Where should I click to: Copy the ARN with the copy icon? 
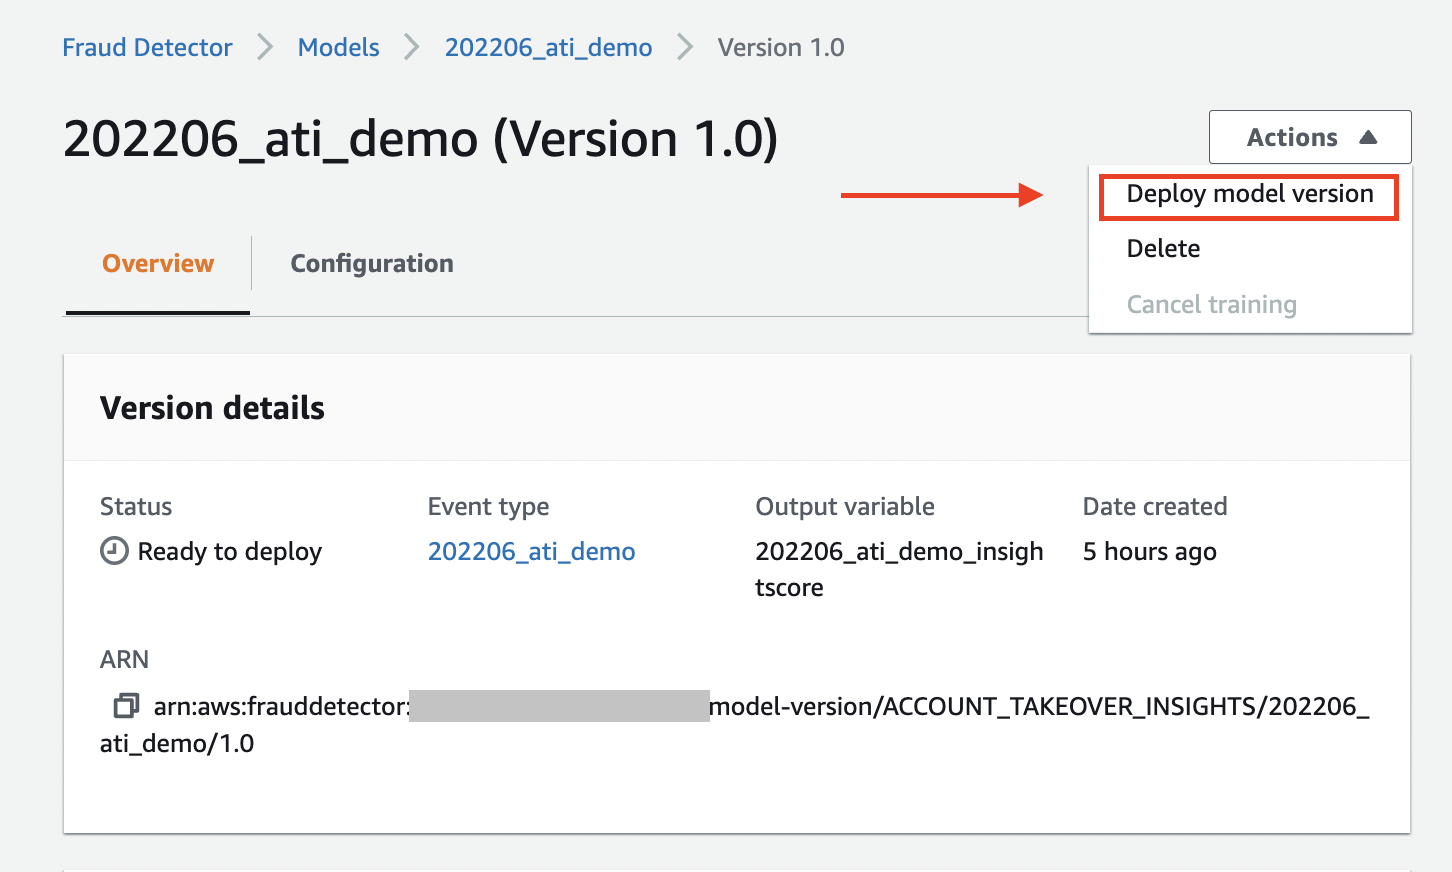(126, 706)
